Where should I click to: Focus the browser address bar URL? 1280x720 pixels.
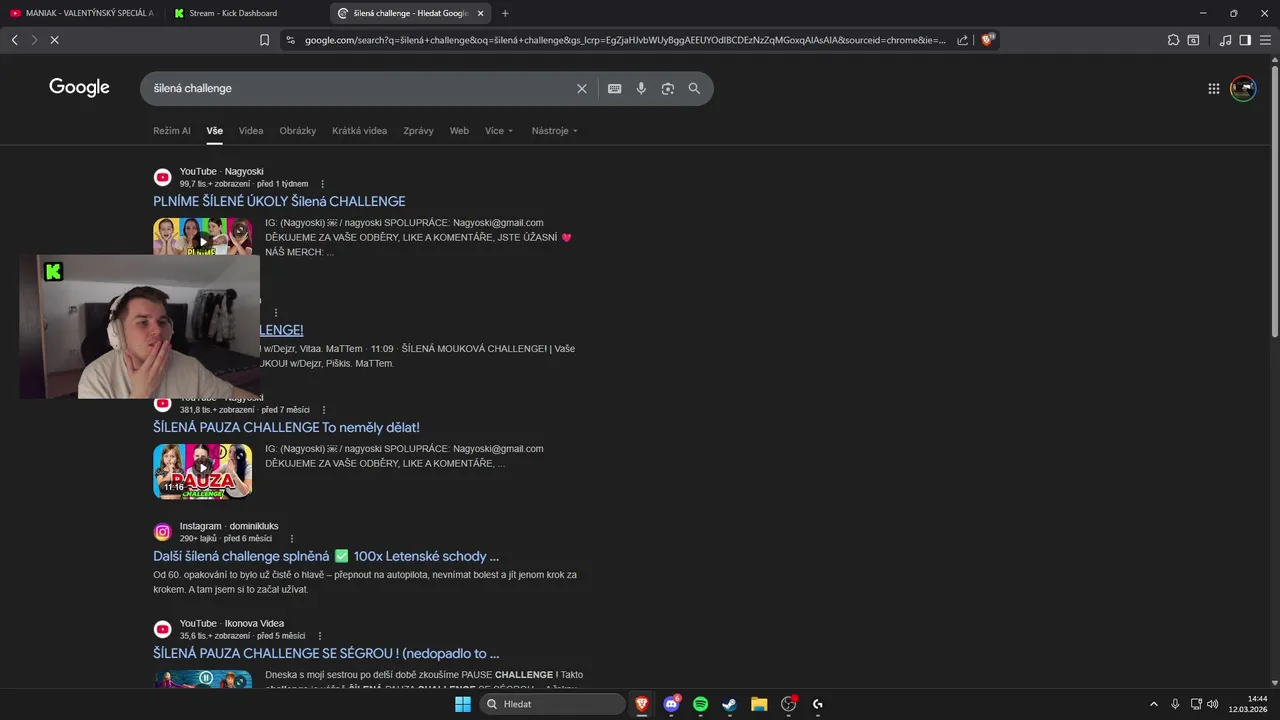(x=625, y=40)
